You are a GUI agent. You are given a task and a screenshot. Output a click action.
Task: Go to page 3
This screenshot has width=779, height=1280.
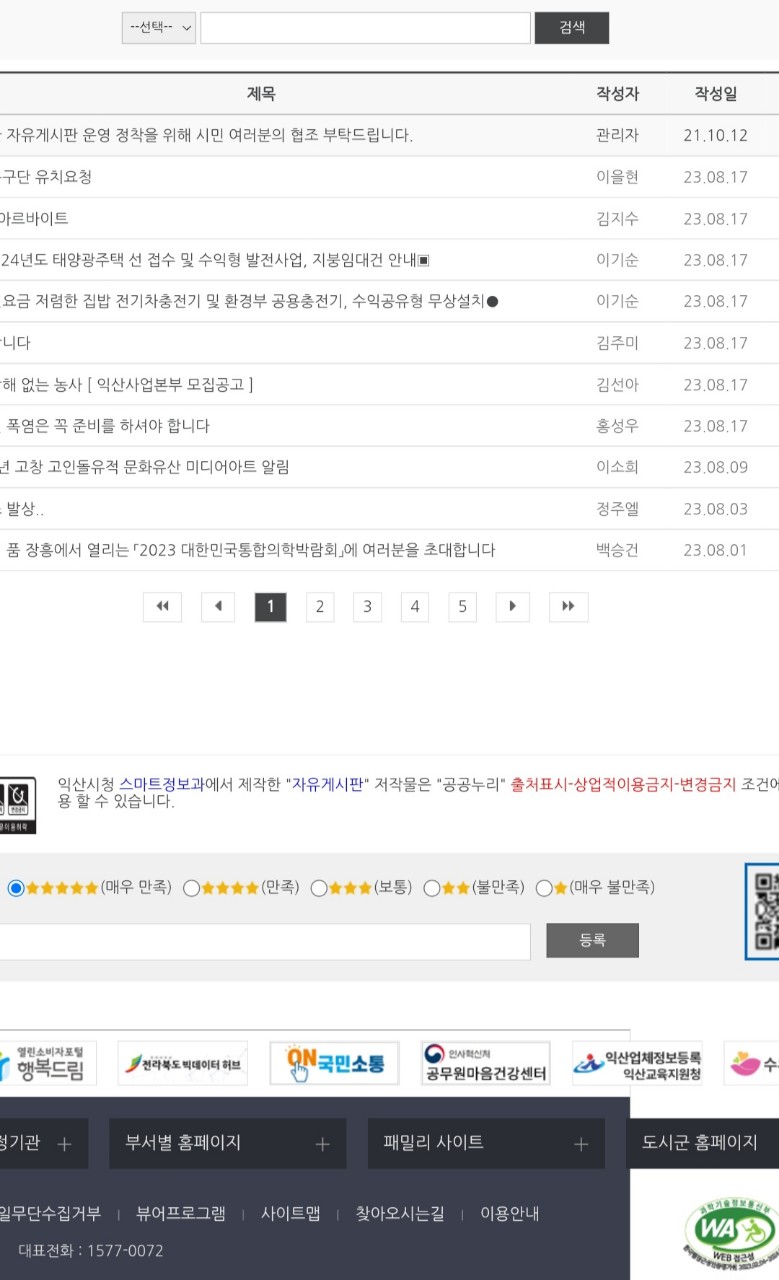pyautogui.click(x=367, y=607)
